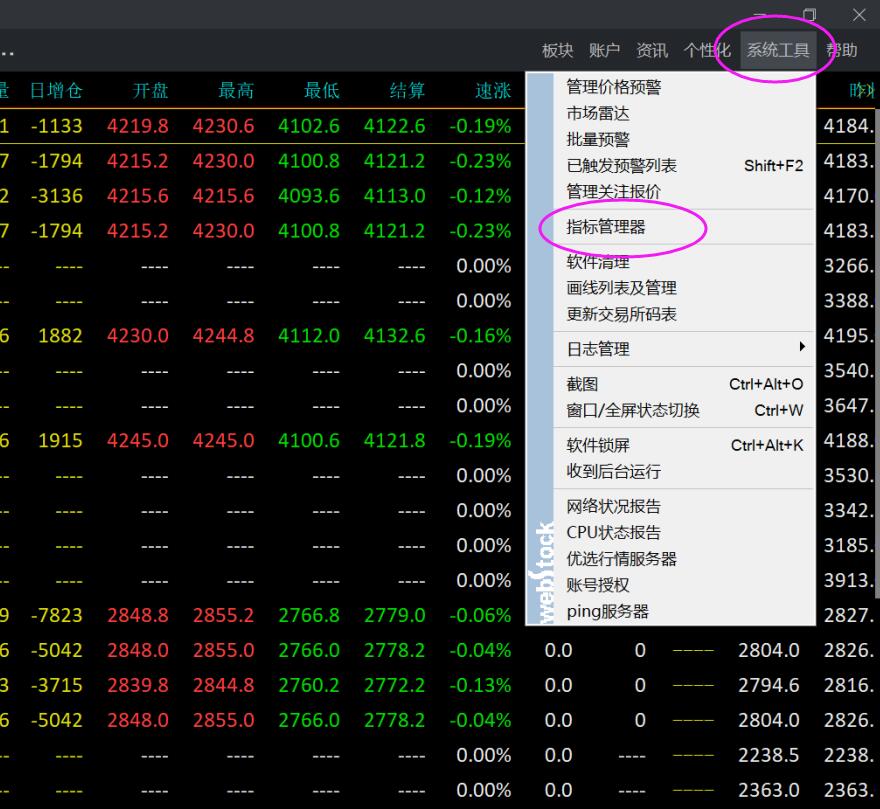Image resolution: width=880 pixels, height=809 pixels.
Task: Click the 最低 value 4102.6
Action: coord(309,126)
